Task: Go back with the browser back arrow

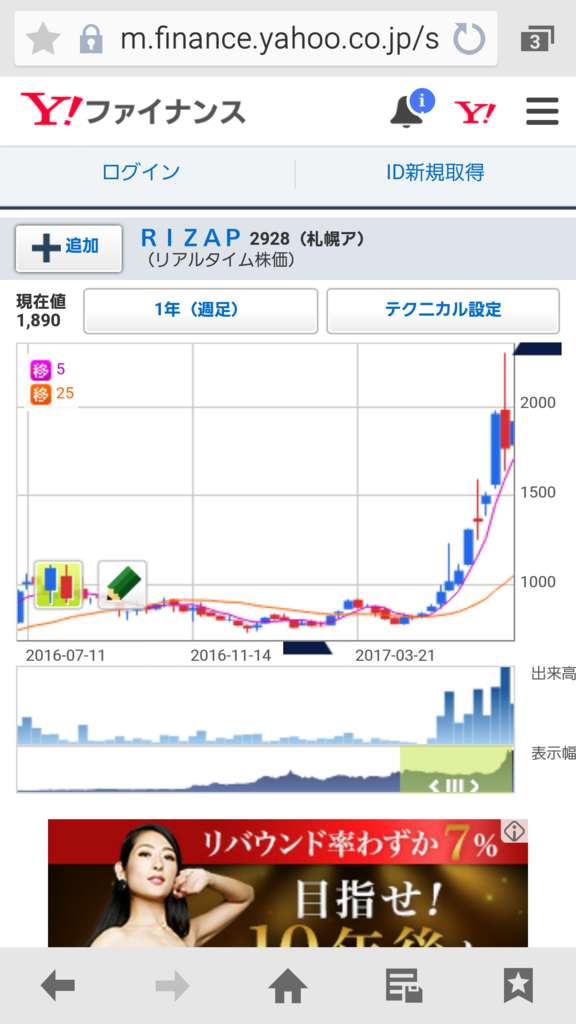Action: [58, 985]
